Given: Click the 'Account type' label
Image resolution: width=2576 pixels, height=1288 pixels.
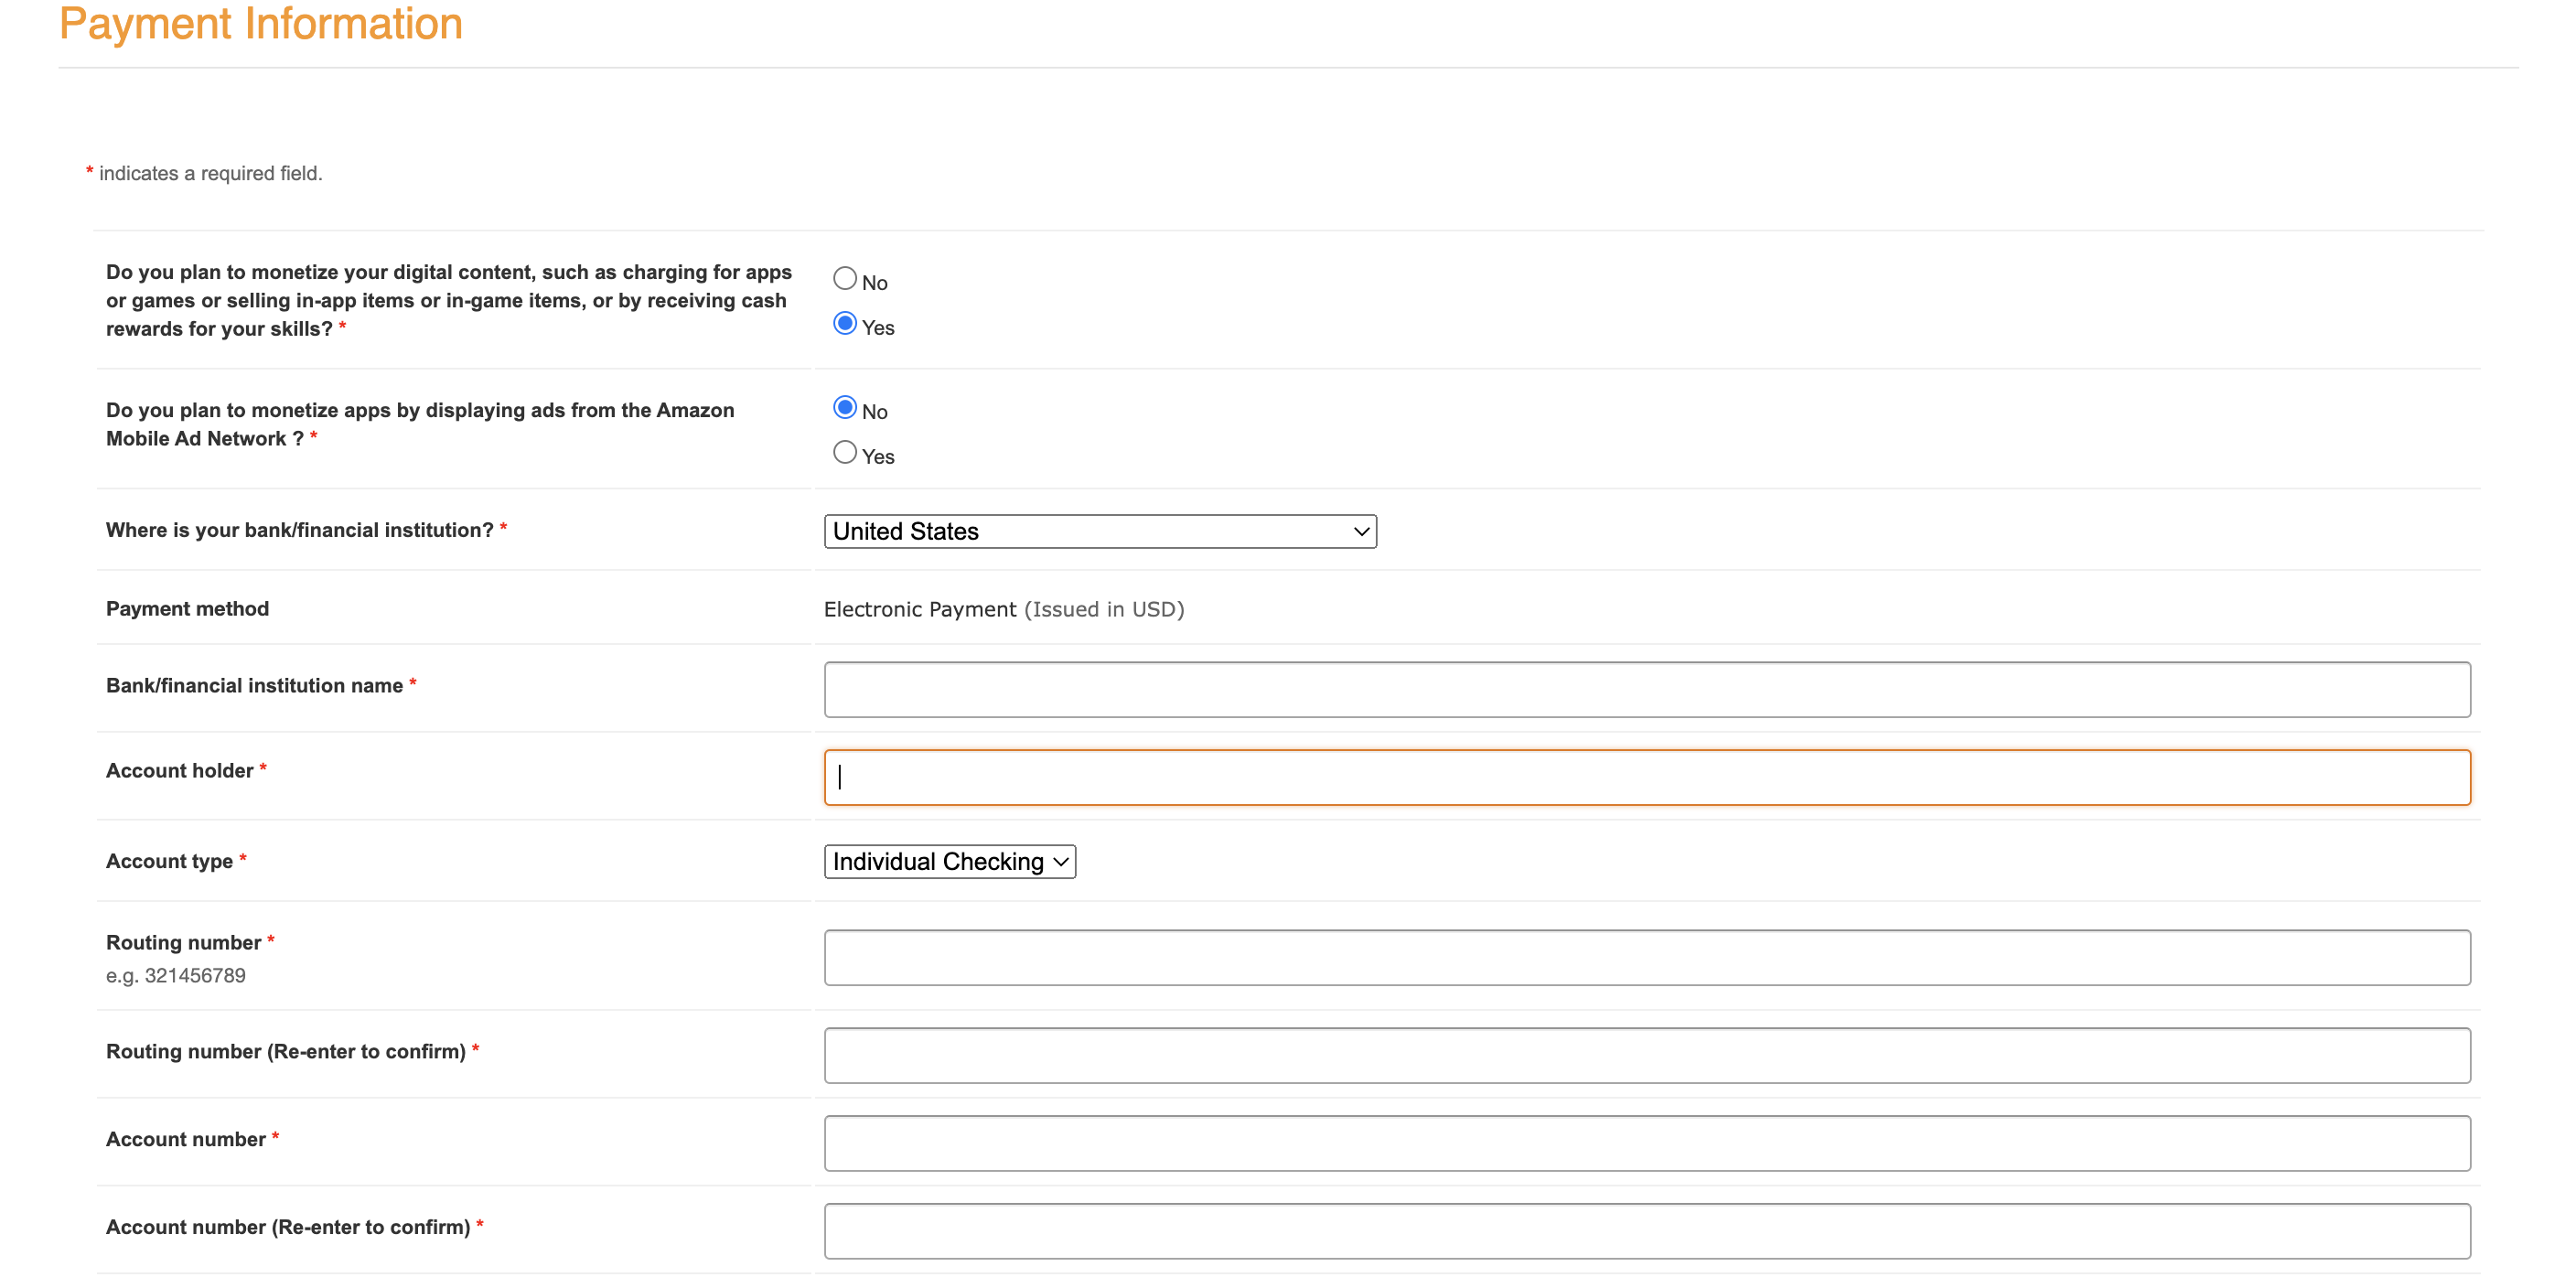Looking at the screenshot, I should click(x=170, y=861).
